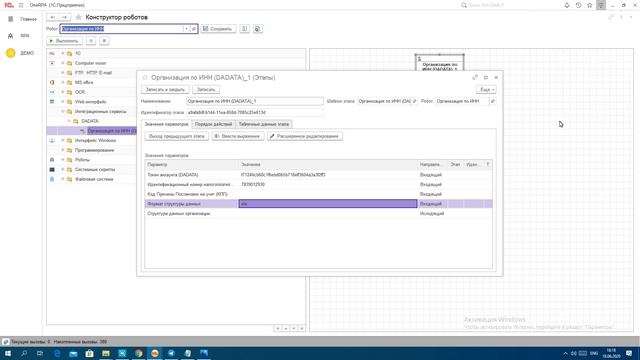Screen dimensions: 640x360
Task: Open the link icon of Шаблон этапа field
Action: [x=414, y=101]
